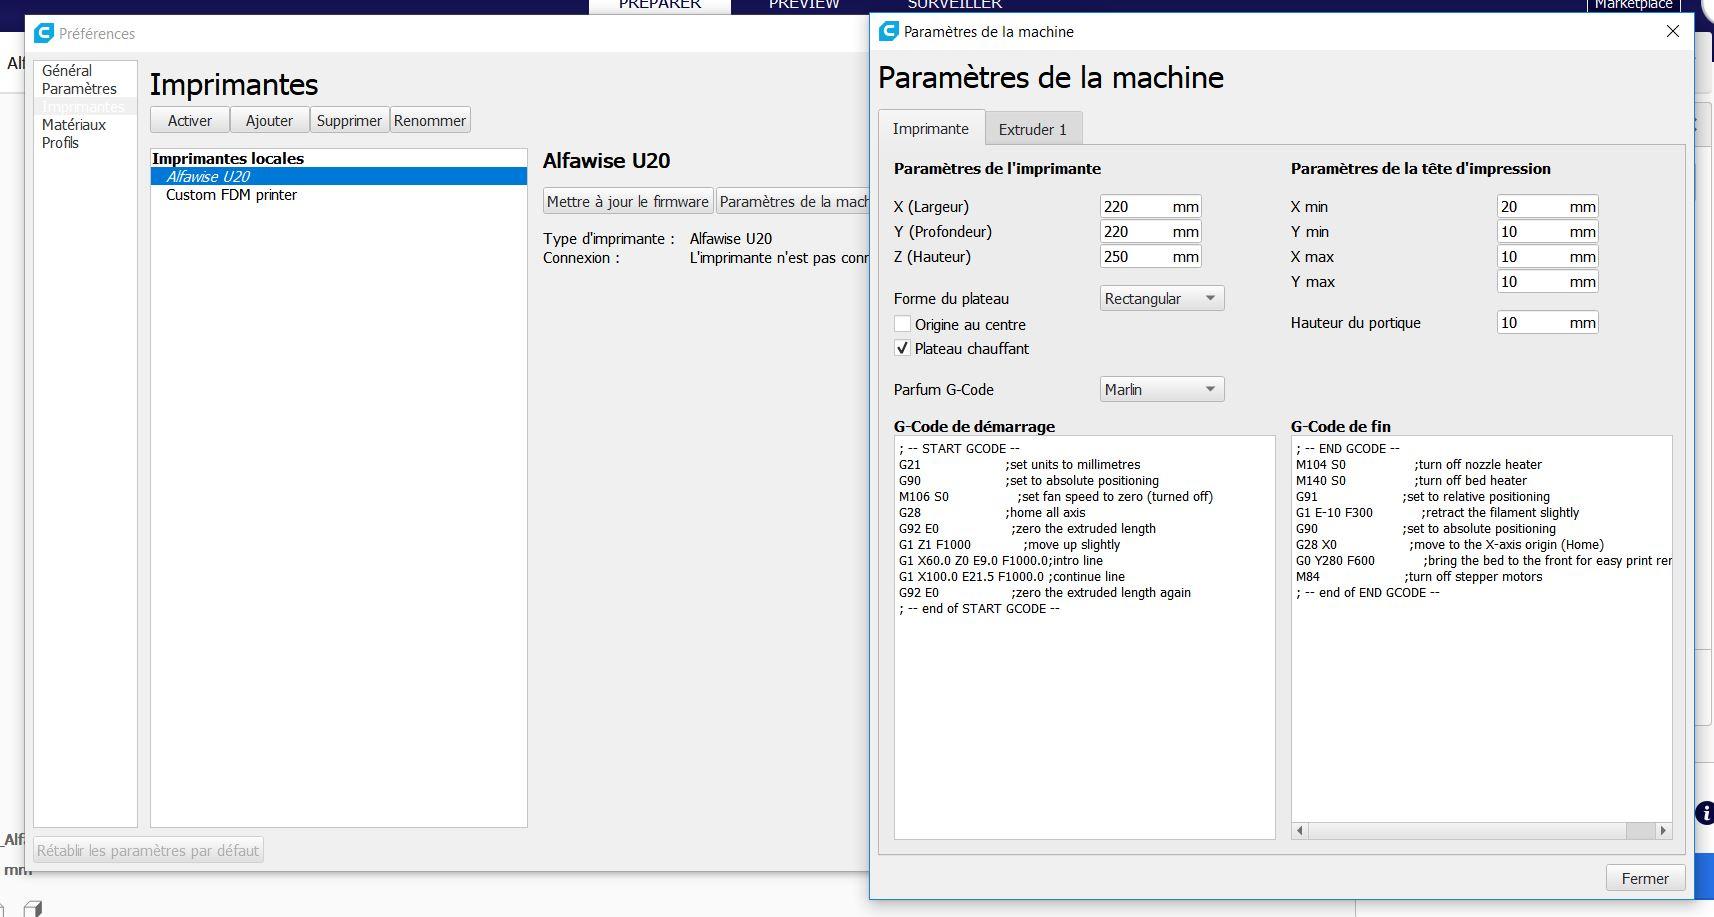Click the 'G1 X60.0 Z0 E9.0' intro line
Viewport: 1714px width, 917px height.
click(x=1001, y=560)
